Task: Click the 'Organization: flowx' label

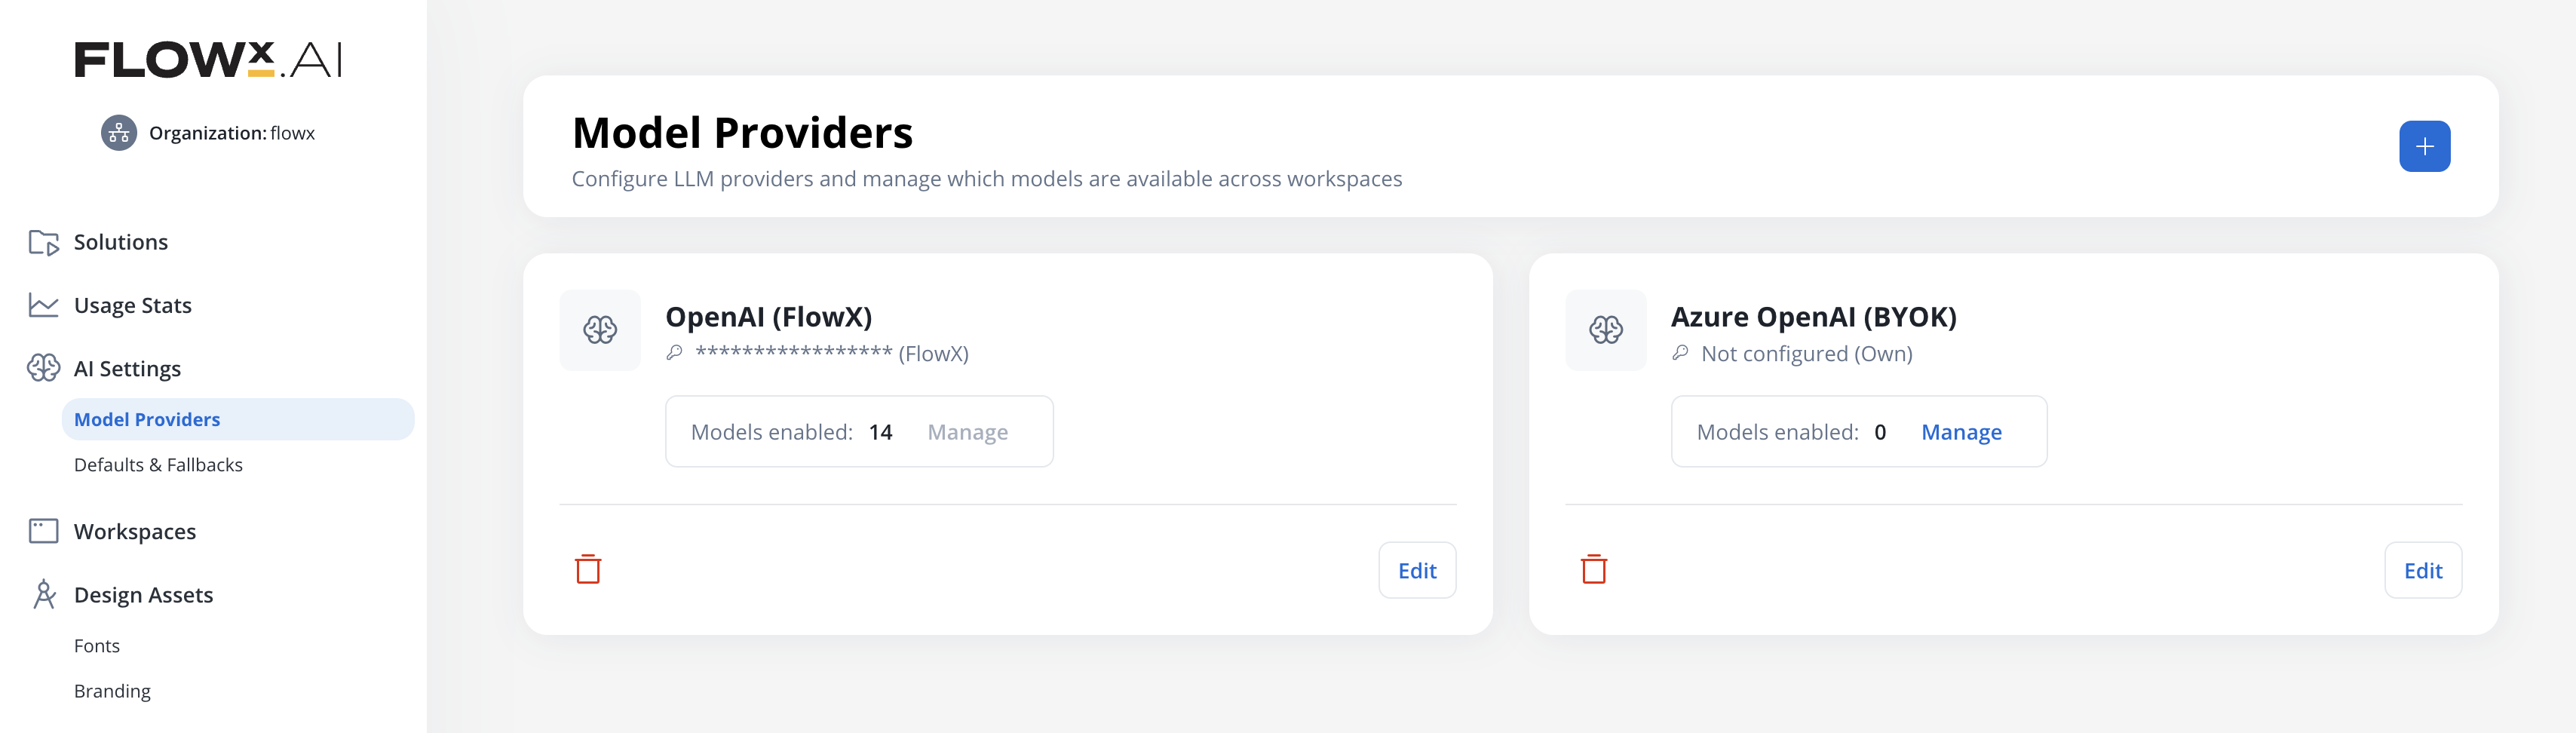Action: 232,133
